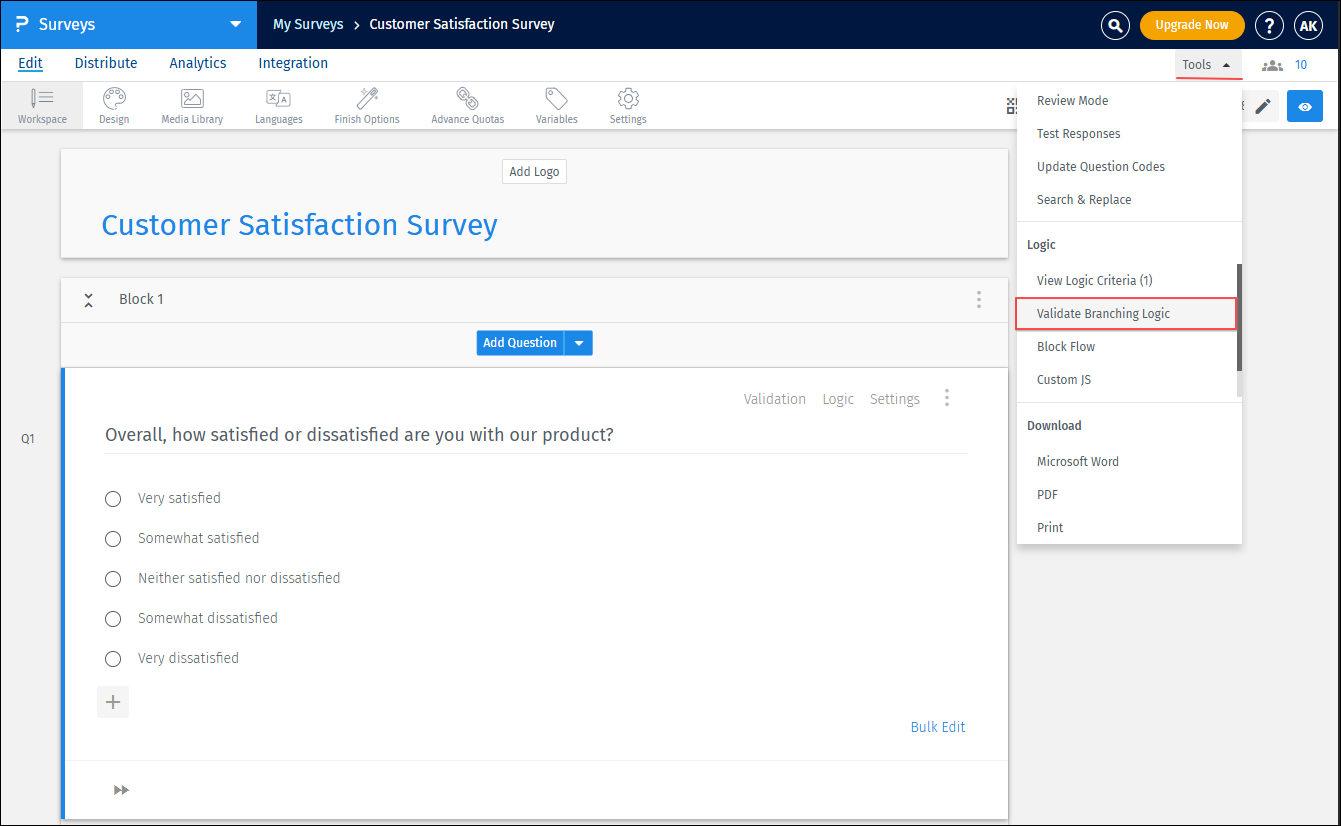The image size is (1341, 826).
Task: Toggle the blue eye preview button
Action: pyautogui.click(x=1304, y=105)
